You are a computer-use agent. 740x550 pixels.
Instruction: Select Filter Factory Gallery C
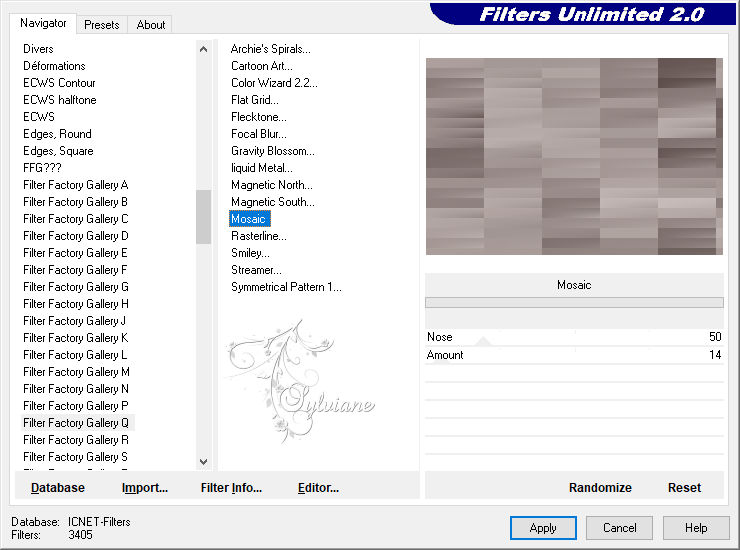point(76,219)
